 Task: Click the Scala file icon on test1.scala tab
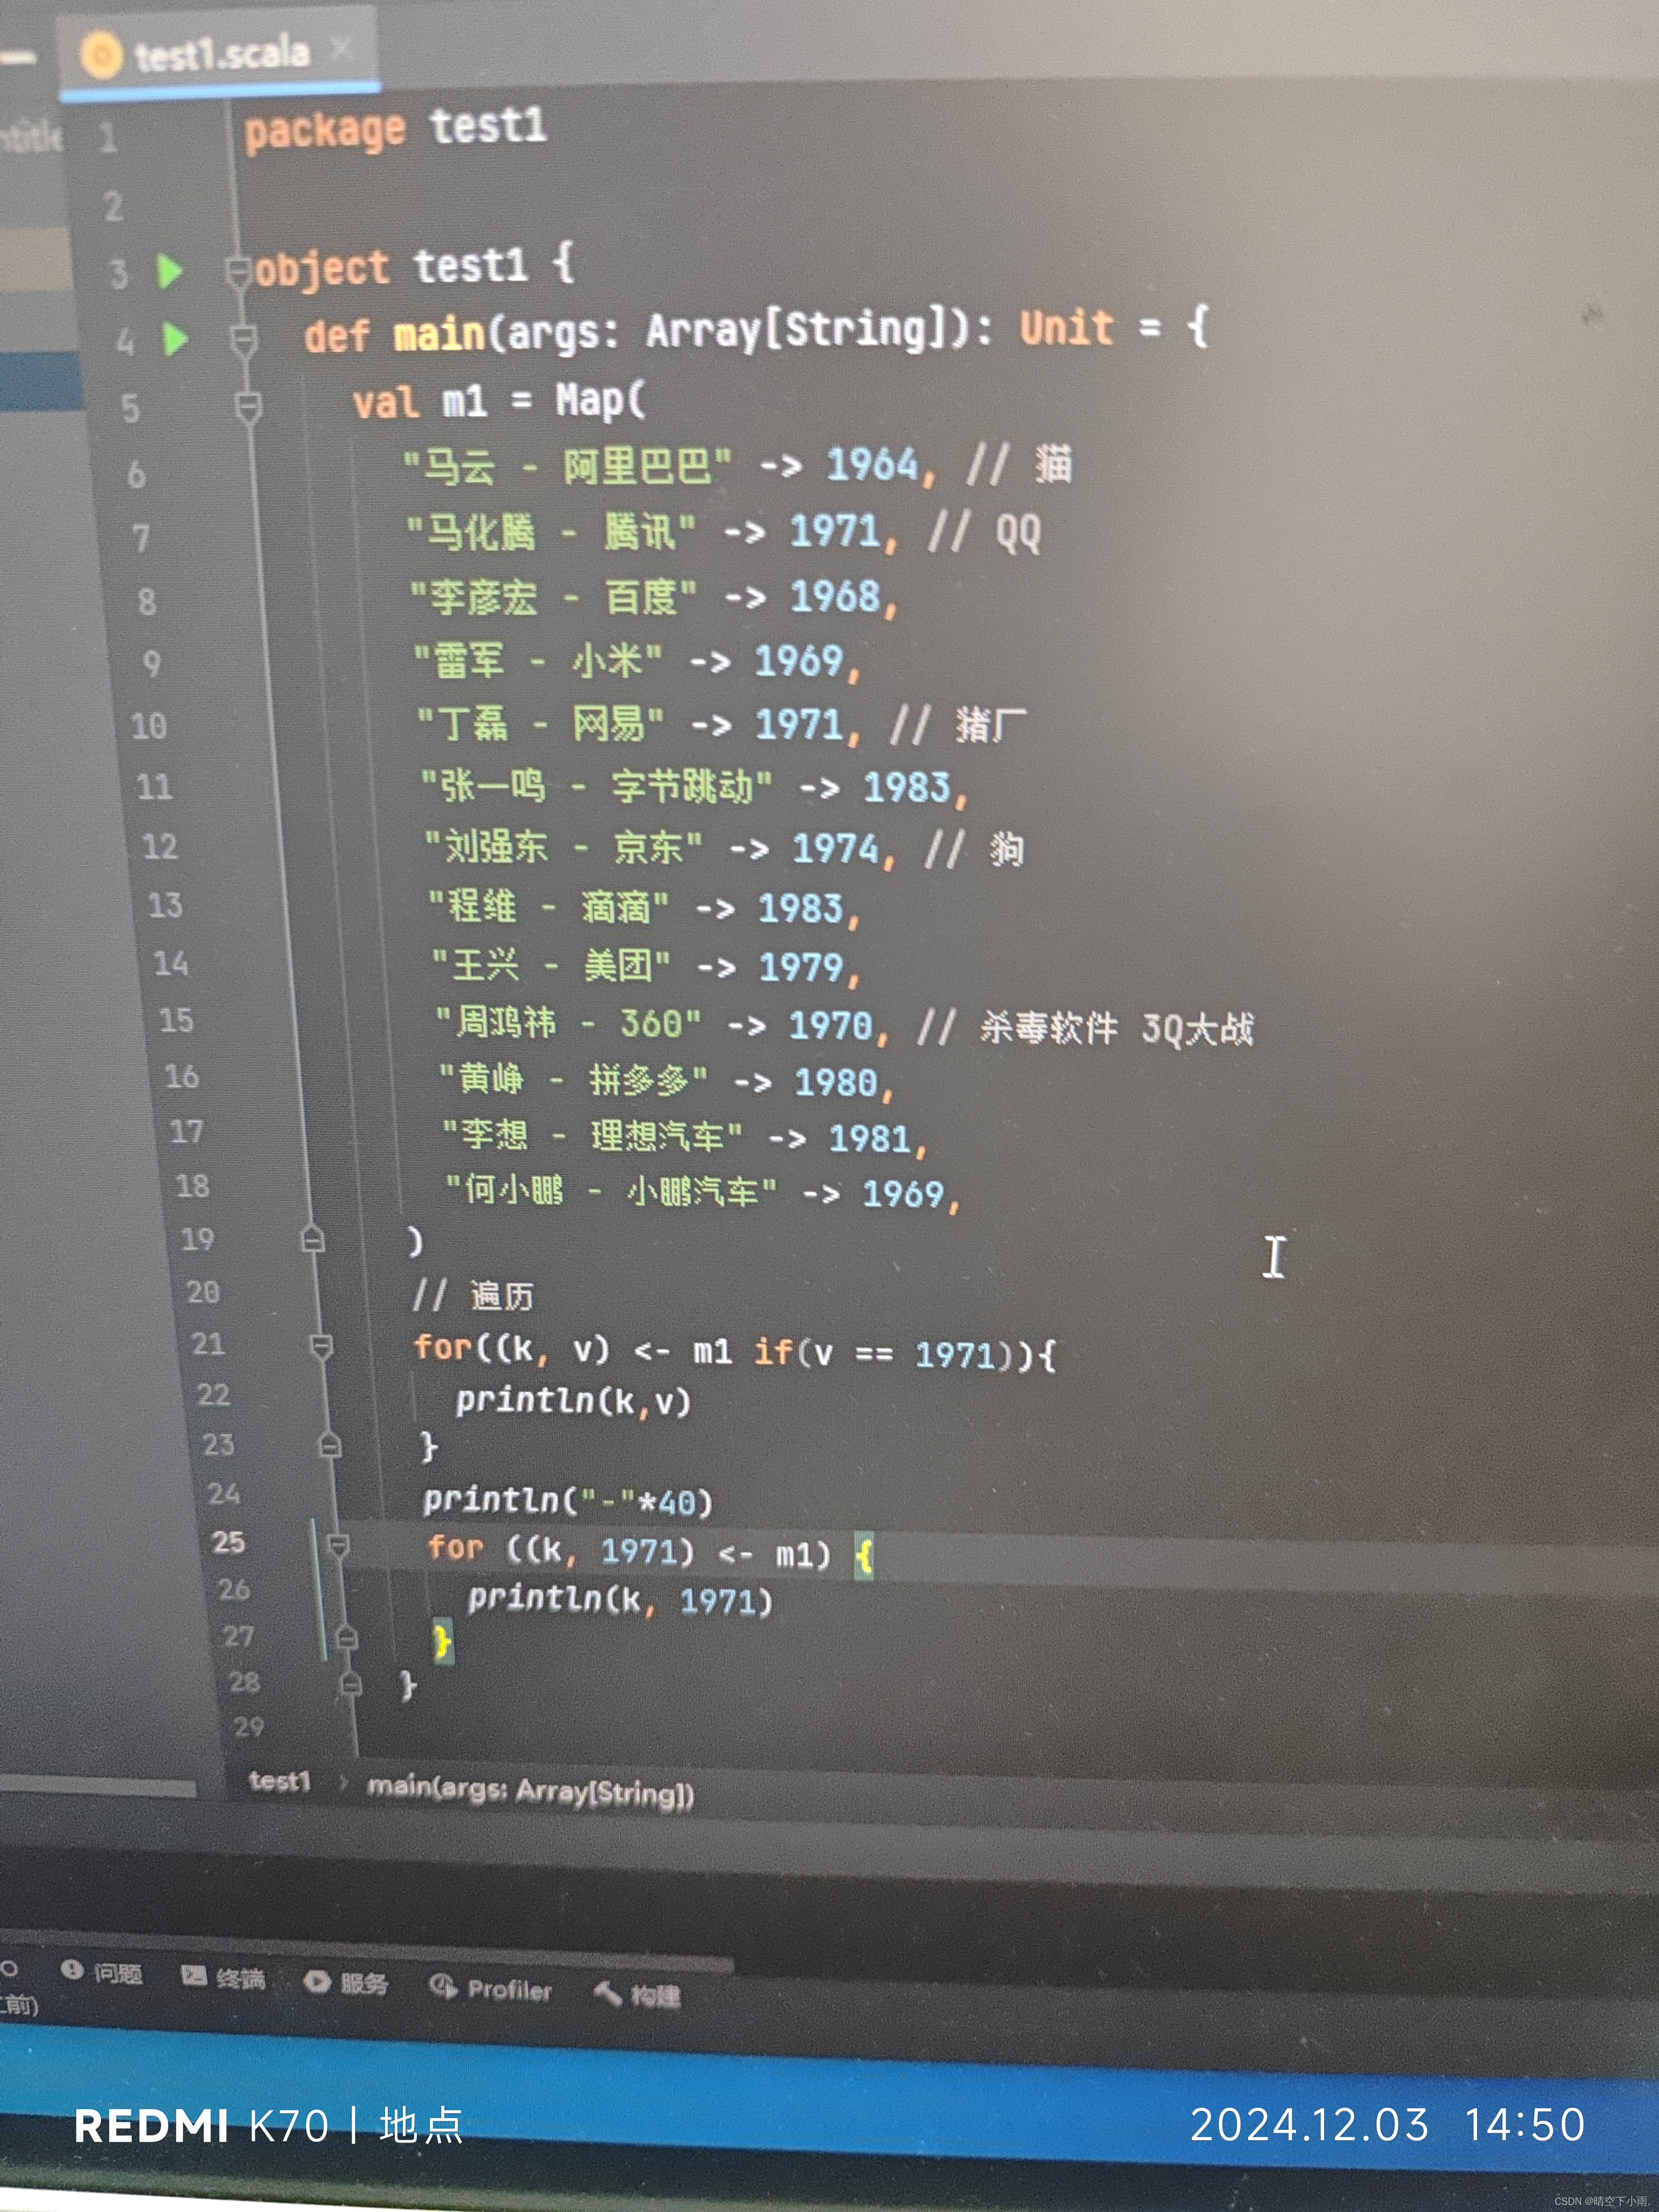(x=101, y=55)
